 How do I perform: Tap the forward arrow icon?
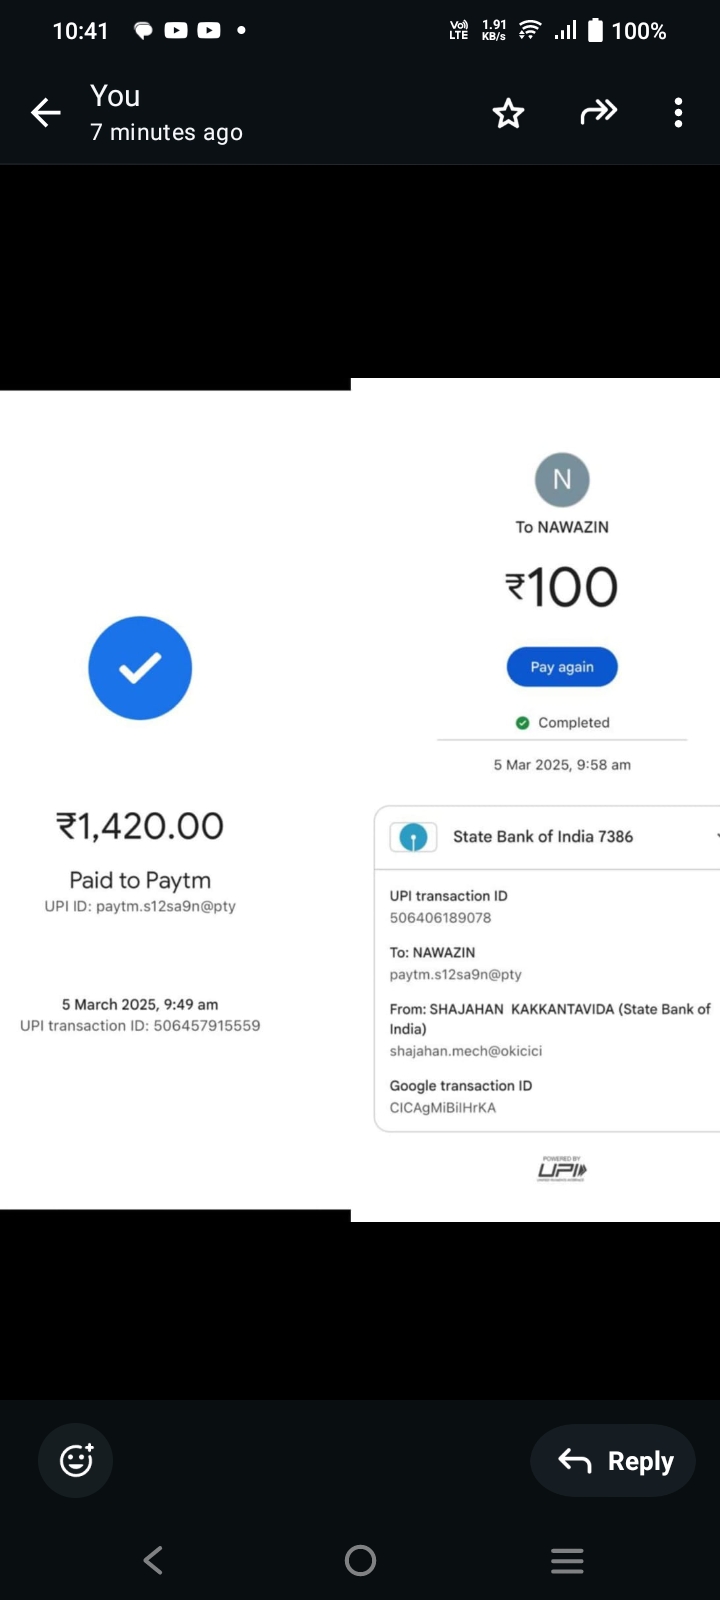click(x=598, y=112)
